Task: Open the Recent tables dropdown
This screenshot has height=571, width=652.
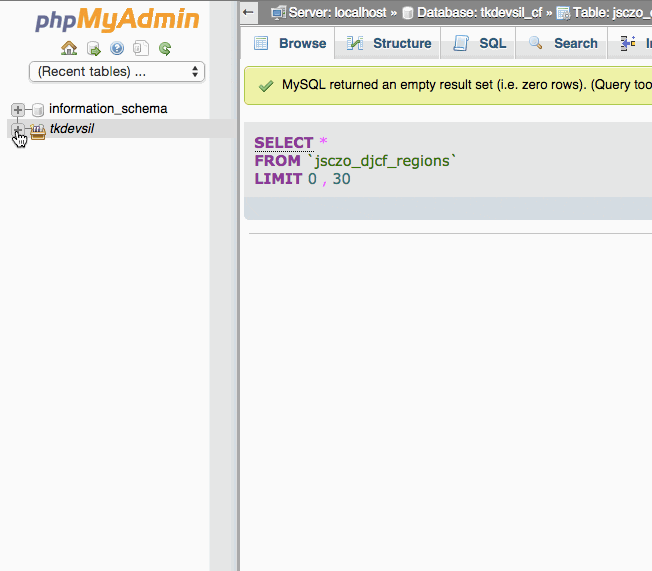Action: click(x=117, y=72)
